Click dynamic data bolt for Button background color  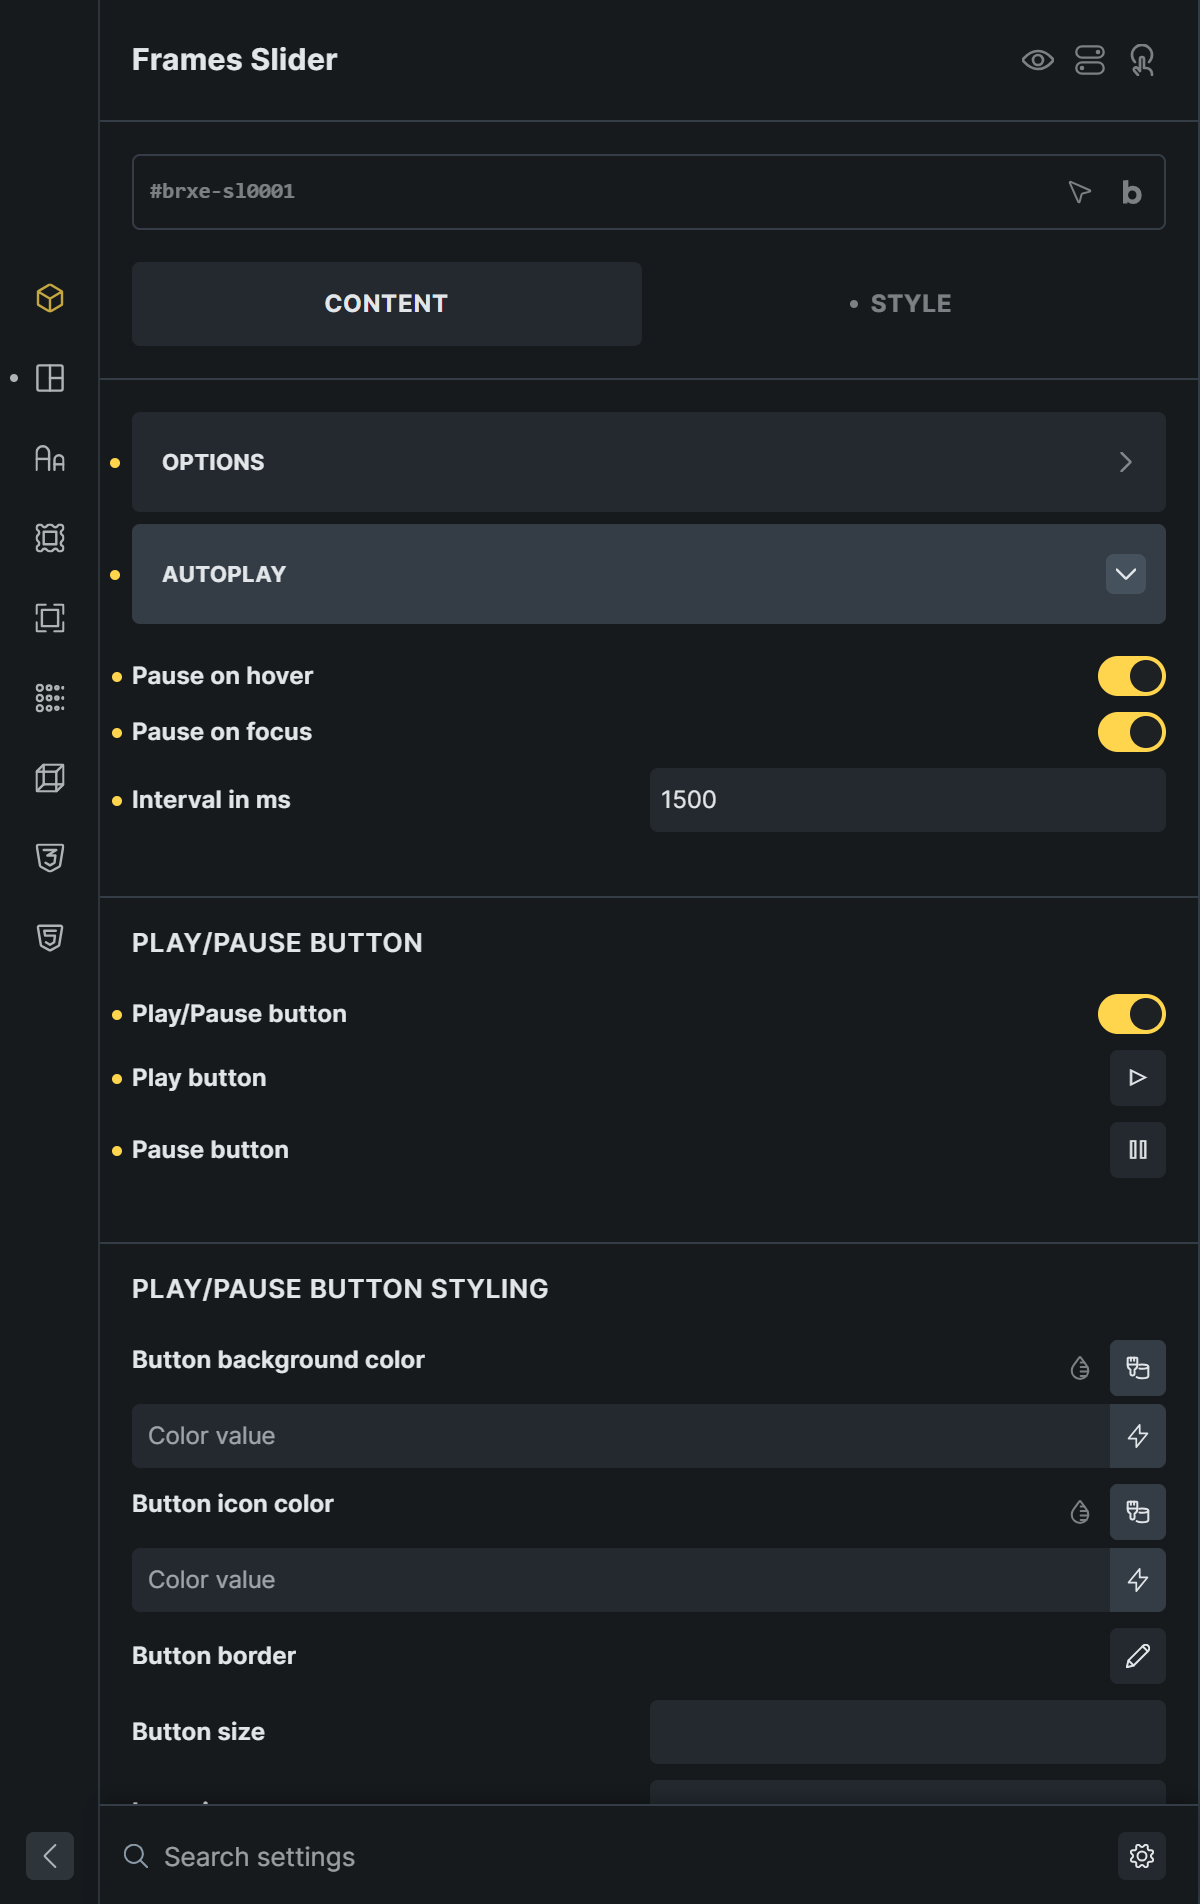(x=1138, y=1436)
